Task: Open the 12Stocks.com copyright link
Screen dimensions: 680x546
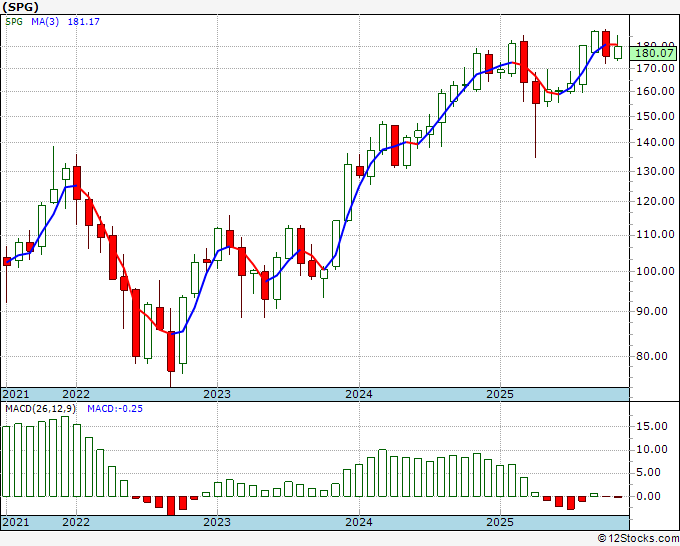Action: pyautogui.click(x=638, y=539)
